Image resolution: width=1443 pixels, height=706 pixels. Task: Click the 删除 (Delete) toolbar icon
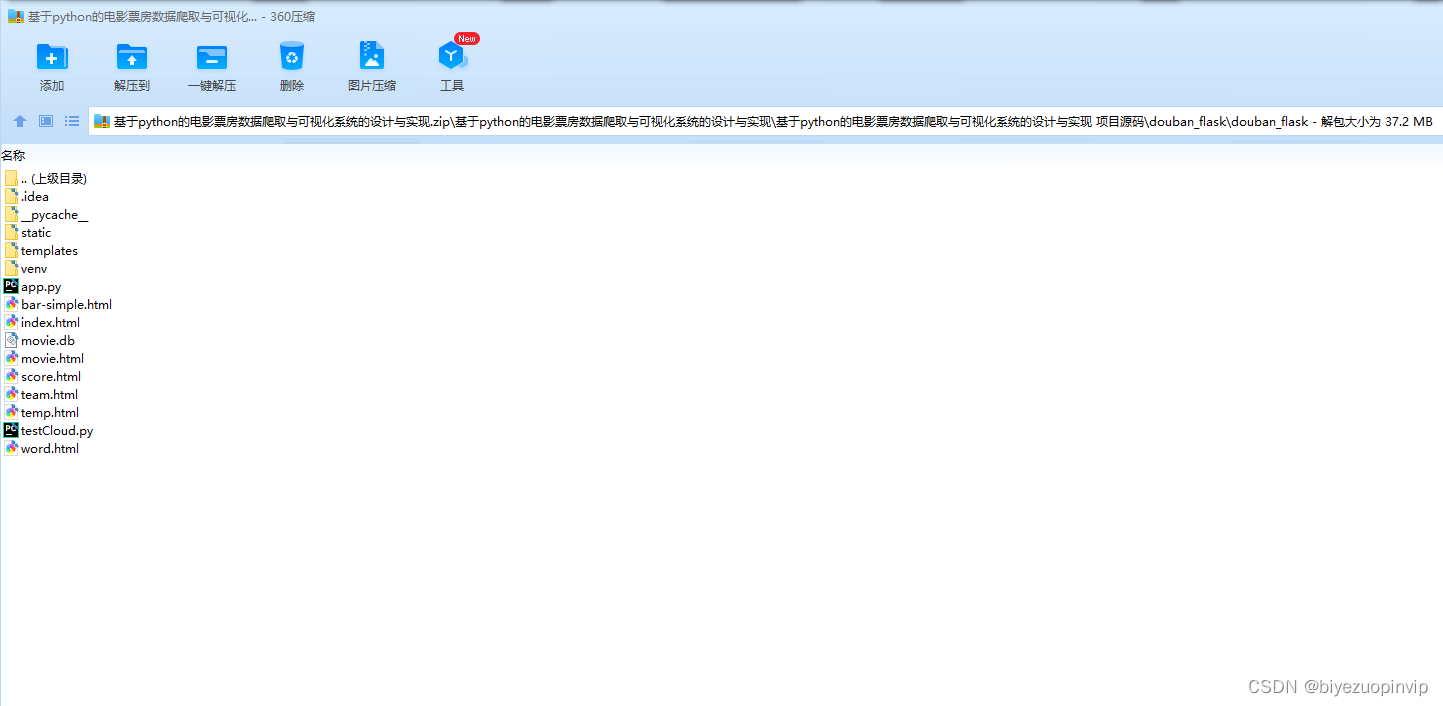pos(291,65)
